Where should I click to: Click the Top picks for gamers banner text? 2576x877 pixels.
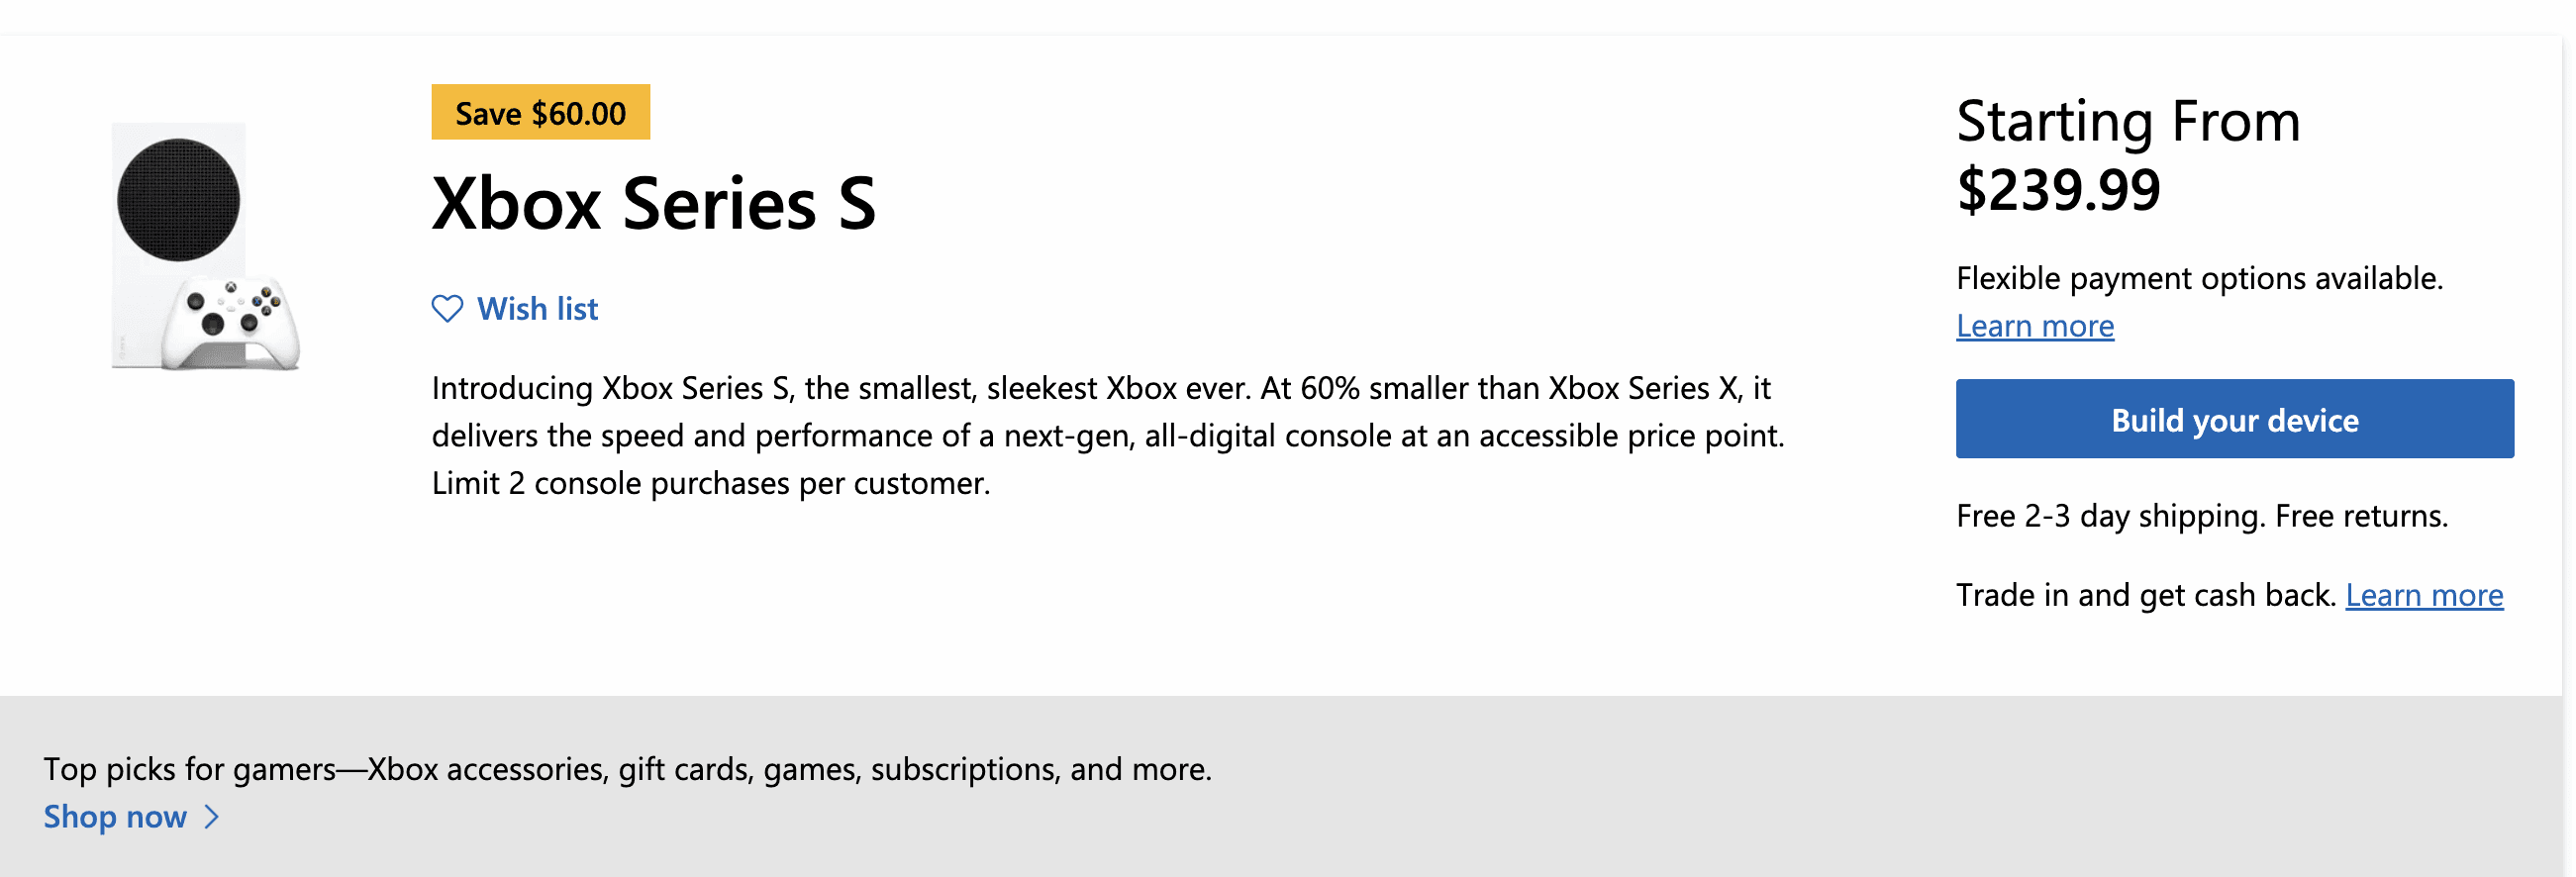click(627, 769)
